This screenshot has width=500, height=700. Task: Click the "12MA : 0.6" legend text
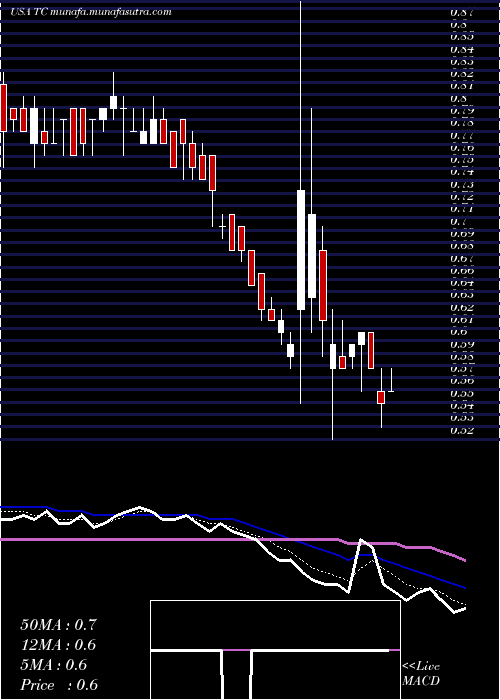tap(58, 645)
